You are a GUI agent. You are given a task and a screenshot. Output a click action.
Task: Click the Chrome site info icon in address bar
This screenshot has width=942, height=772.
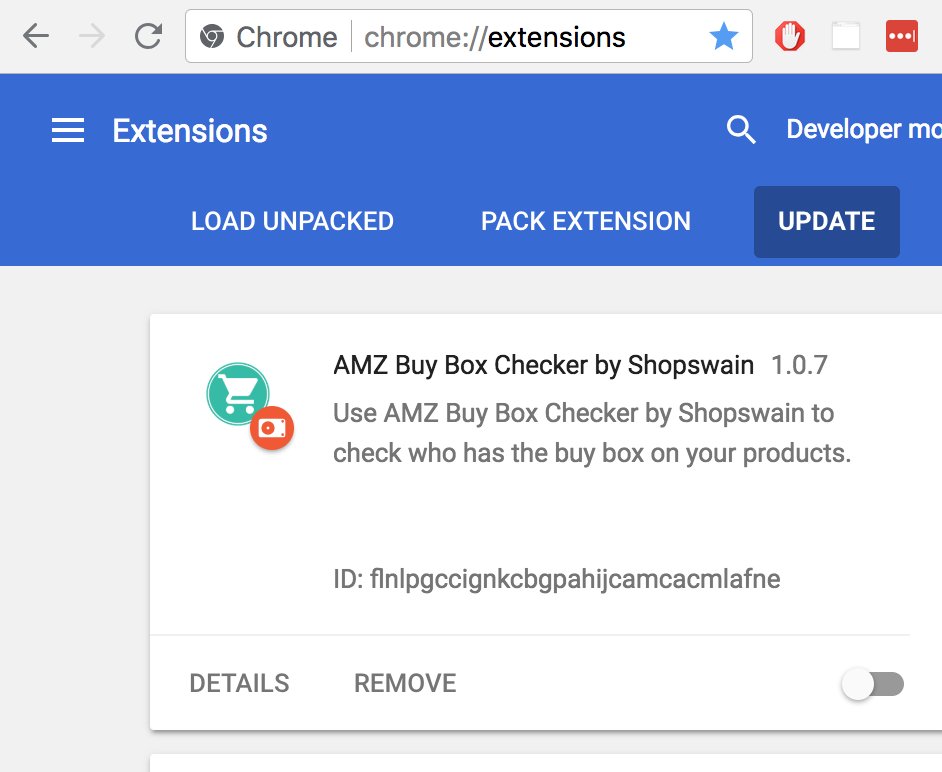pos(211,37)
